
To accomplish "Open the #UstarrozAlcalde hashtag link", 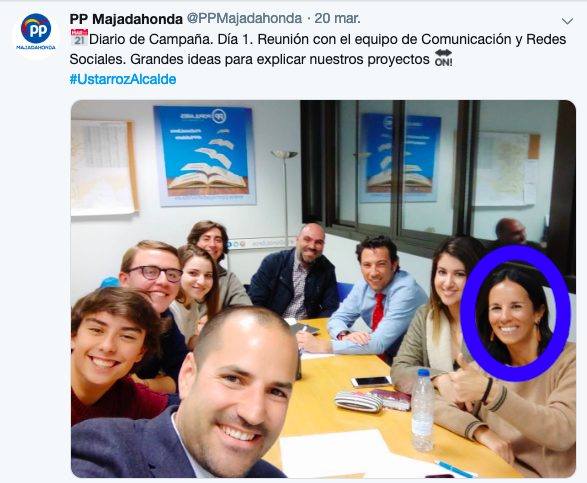I will click(x=123, y=79).
